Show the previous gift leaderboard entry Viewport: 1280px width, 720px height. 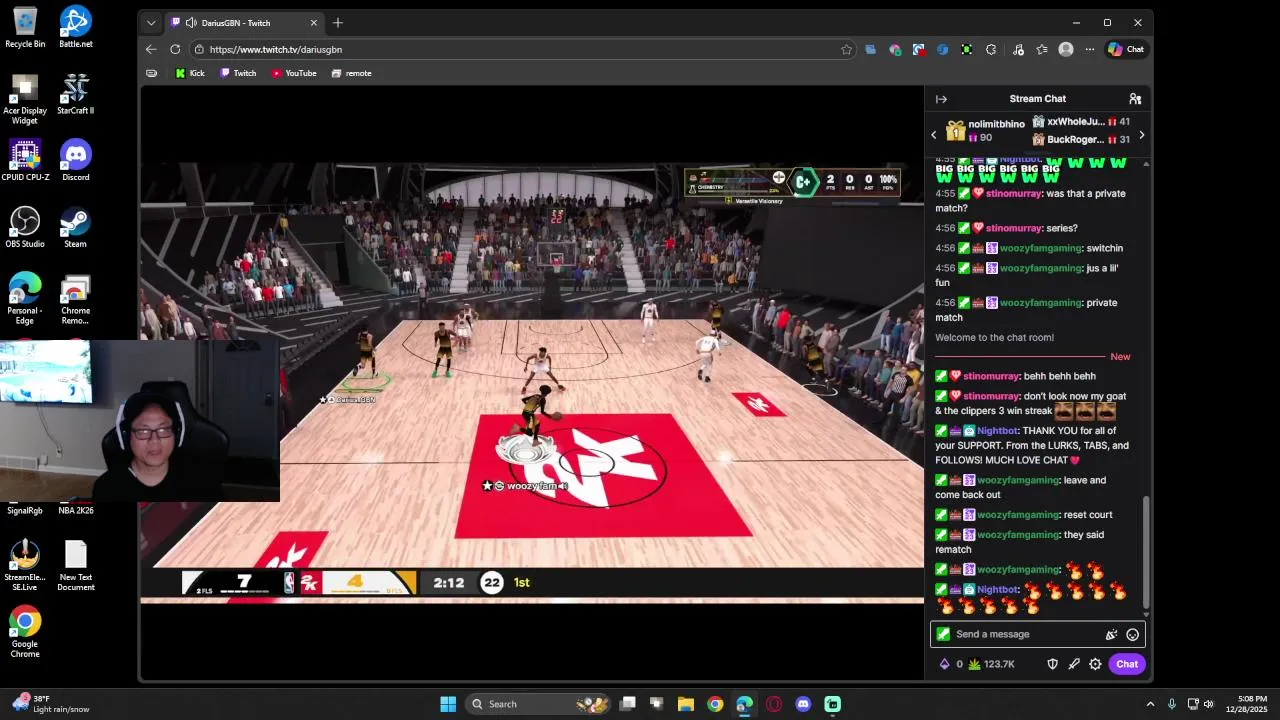[934, 134]
